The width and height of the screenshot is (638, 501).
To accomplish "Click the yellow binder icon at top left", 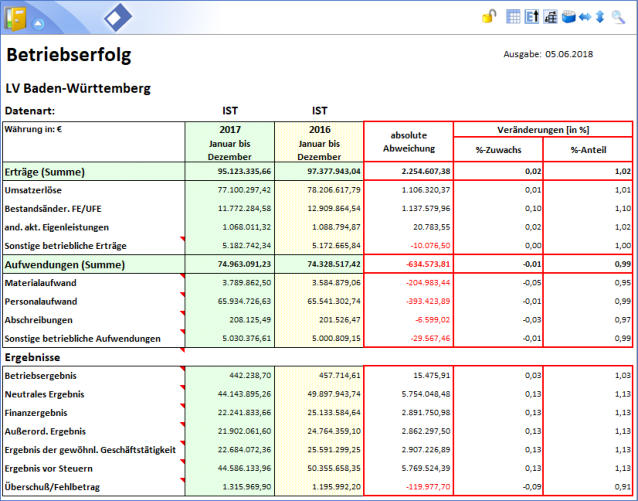I will point(15,17).
